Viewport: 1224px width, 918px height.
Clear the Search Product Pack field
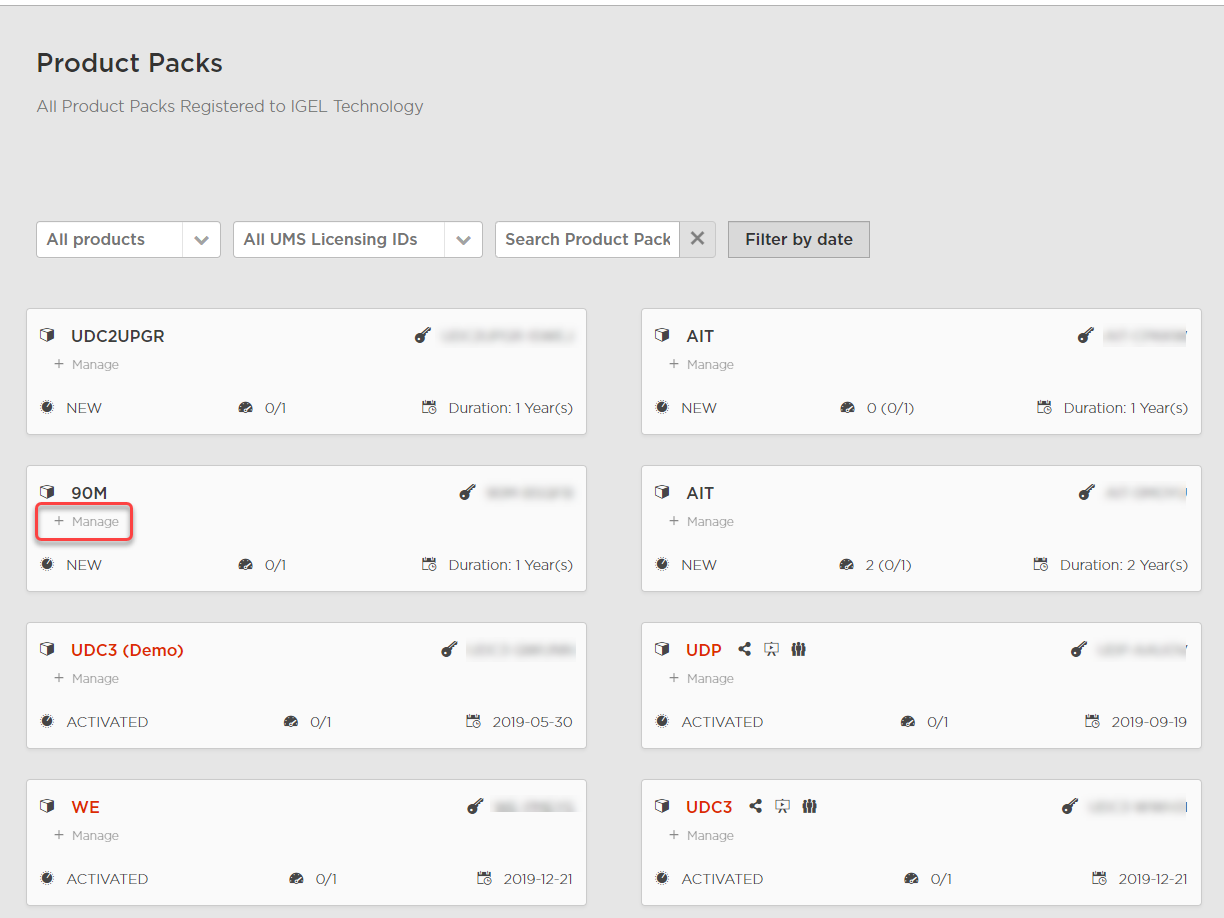click(x=697, y=240)
